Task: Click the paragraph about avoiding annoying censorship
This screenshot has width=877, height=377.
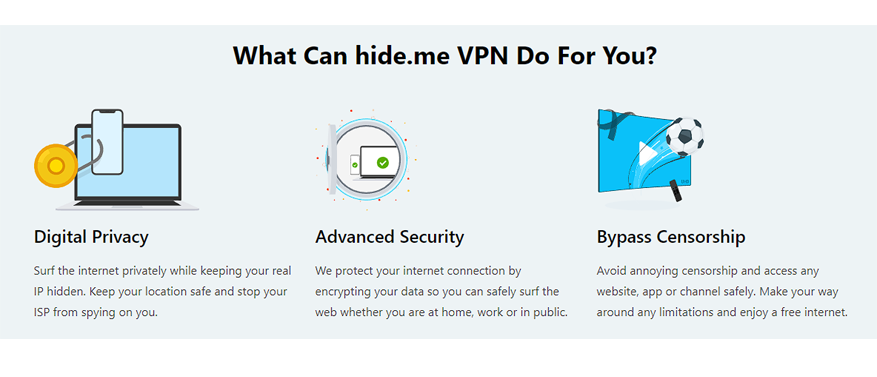Action: tap(722, 291)
